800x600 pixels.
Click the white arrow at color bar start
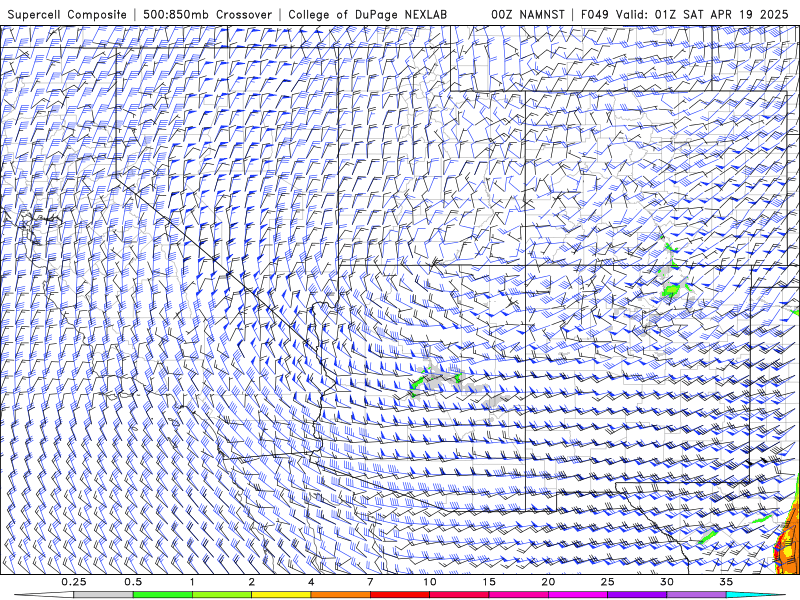44,595
